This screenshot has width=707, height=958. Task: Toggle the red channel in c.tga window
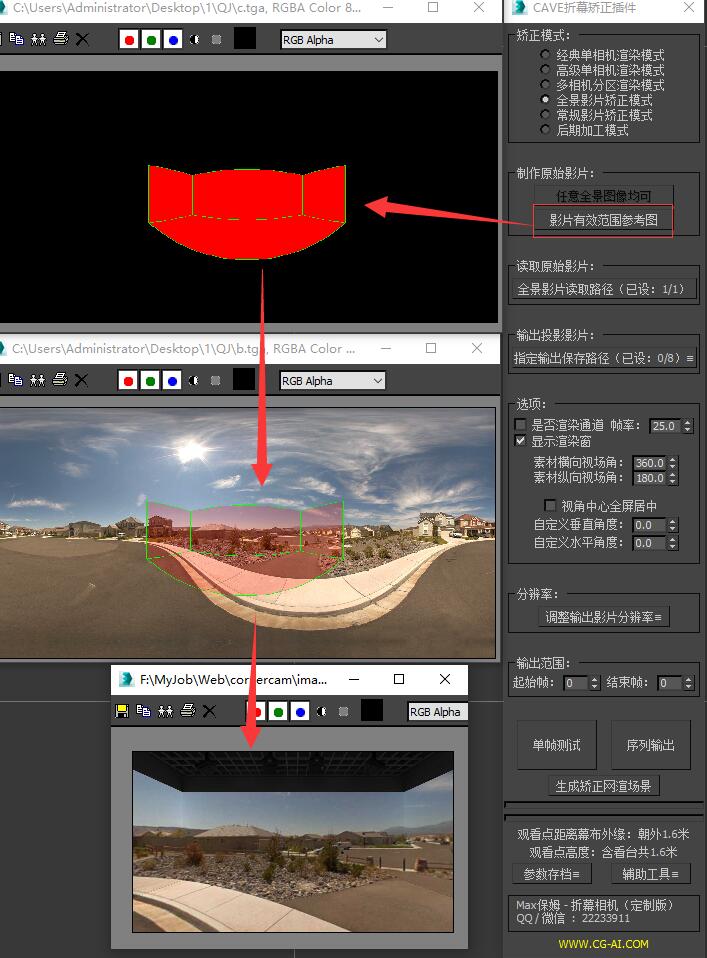[x=128, y=40]
